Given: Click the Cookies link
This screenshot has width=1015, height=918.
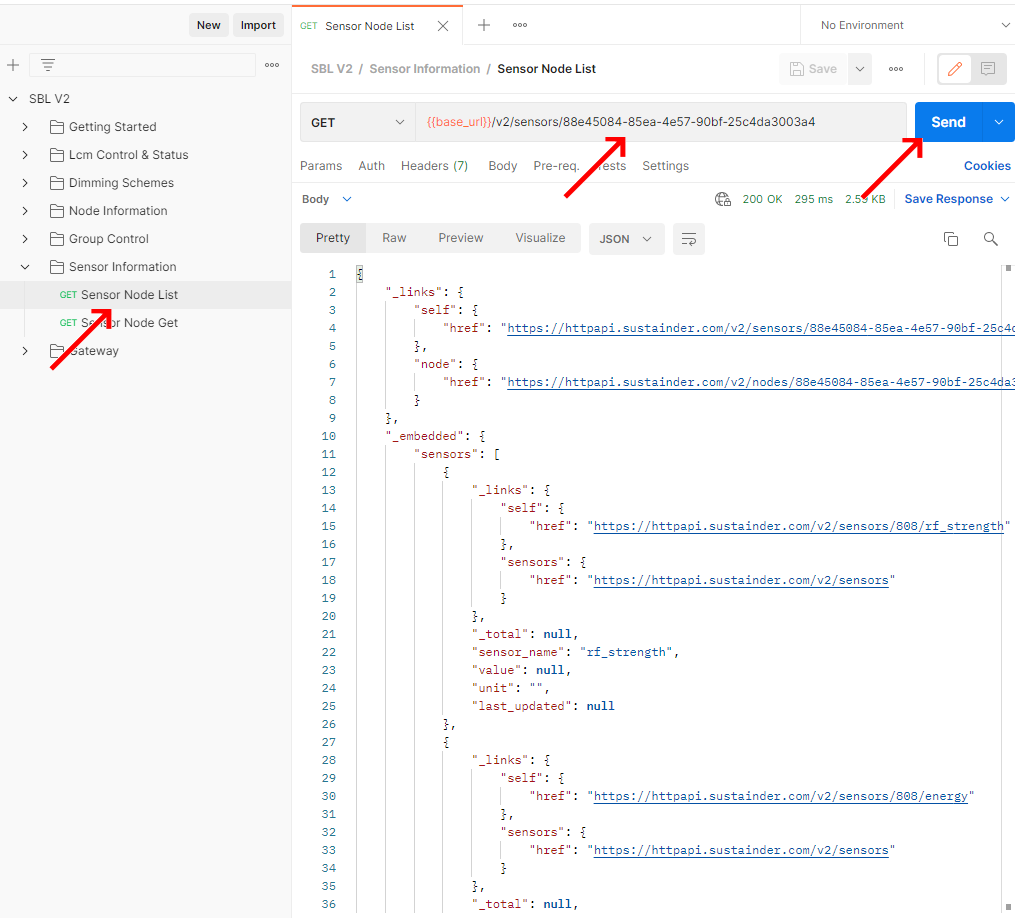Looking at the screenshot, I should tap(987, 166).
